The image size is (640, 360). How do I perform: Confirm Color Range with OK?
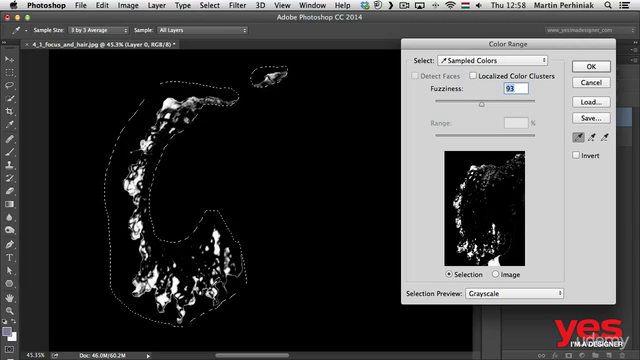pos(591,67)
